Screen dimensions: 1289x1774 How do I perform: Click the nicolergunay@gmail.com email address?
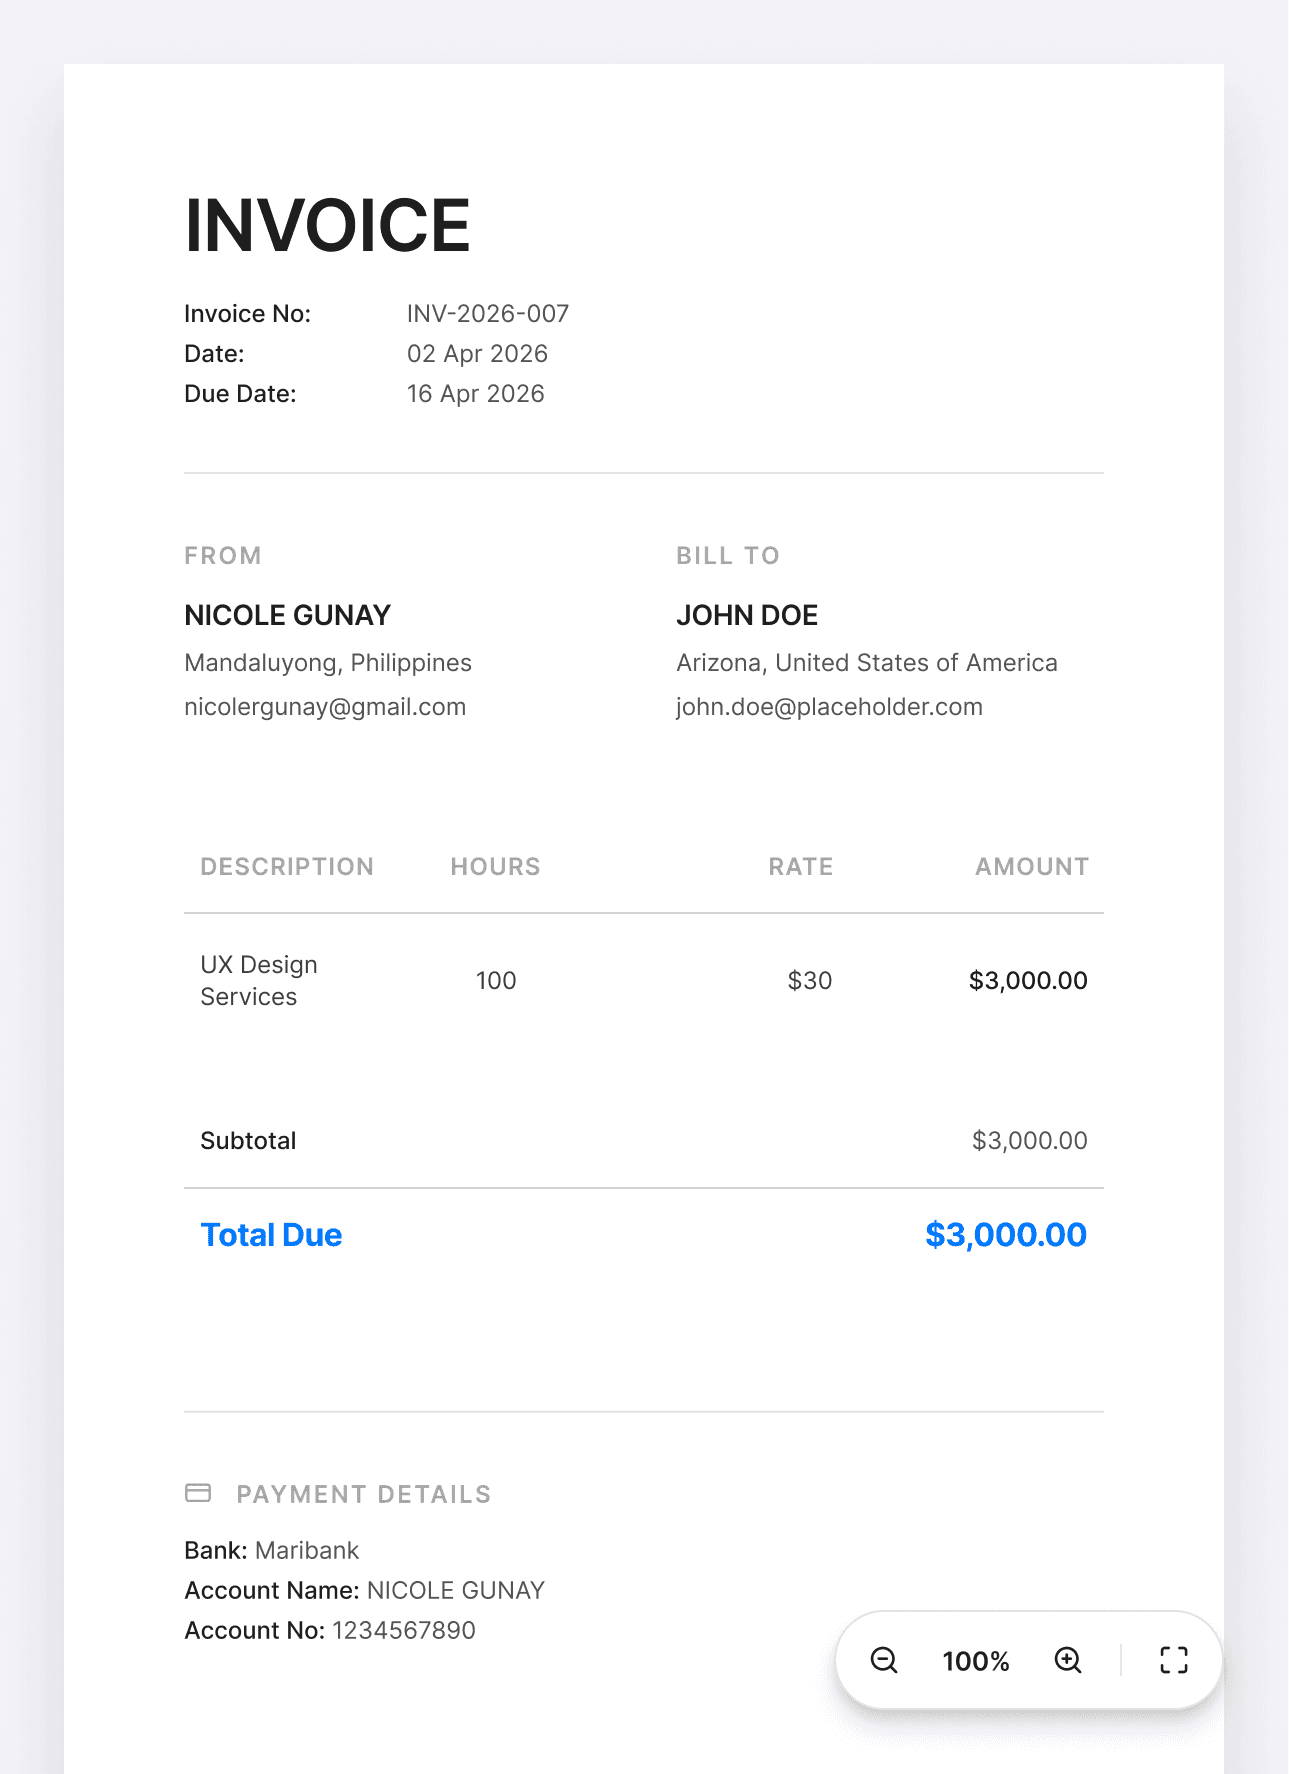(x=325, y=707)
